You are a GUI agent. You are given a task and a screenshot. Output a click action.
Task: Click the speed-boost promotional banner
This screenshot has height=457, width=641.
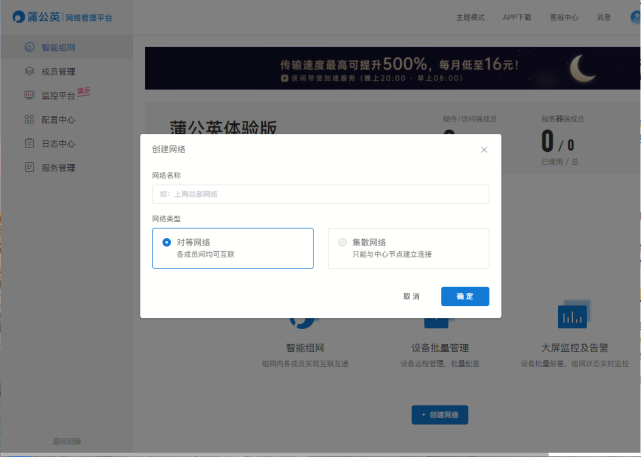392,68
